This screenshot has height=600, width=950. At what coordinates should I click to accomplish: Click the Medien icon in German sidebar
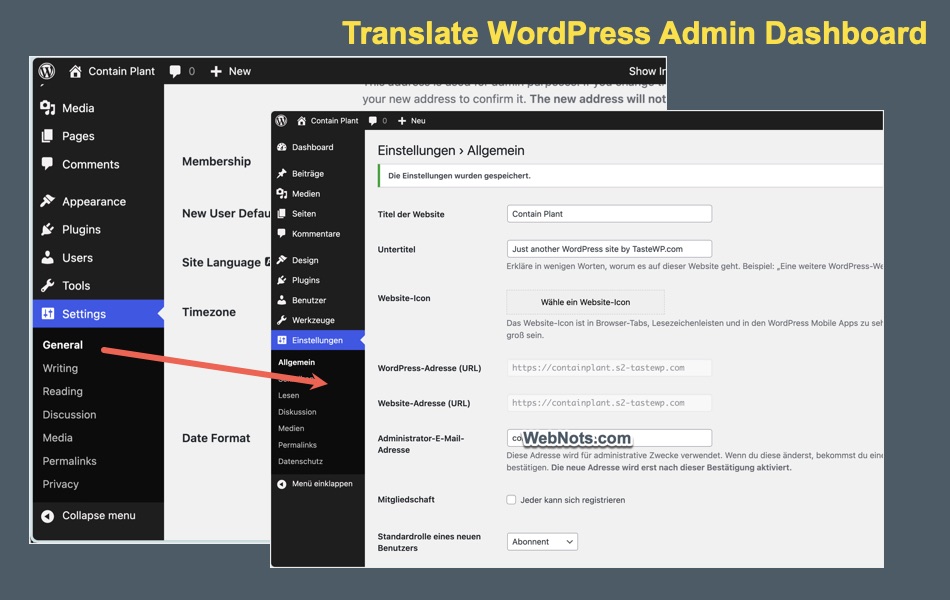282,193
